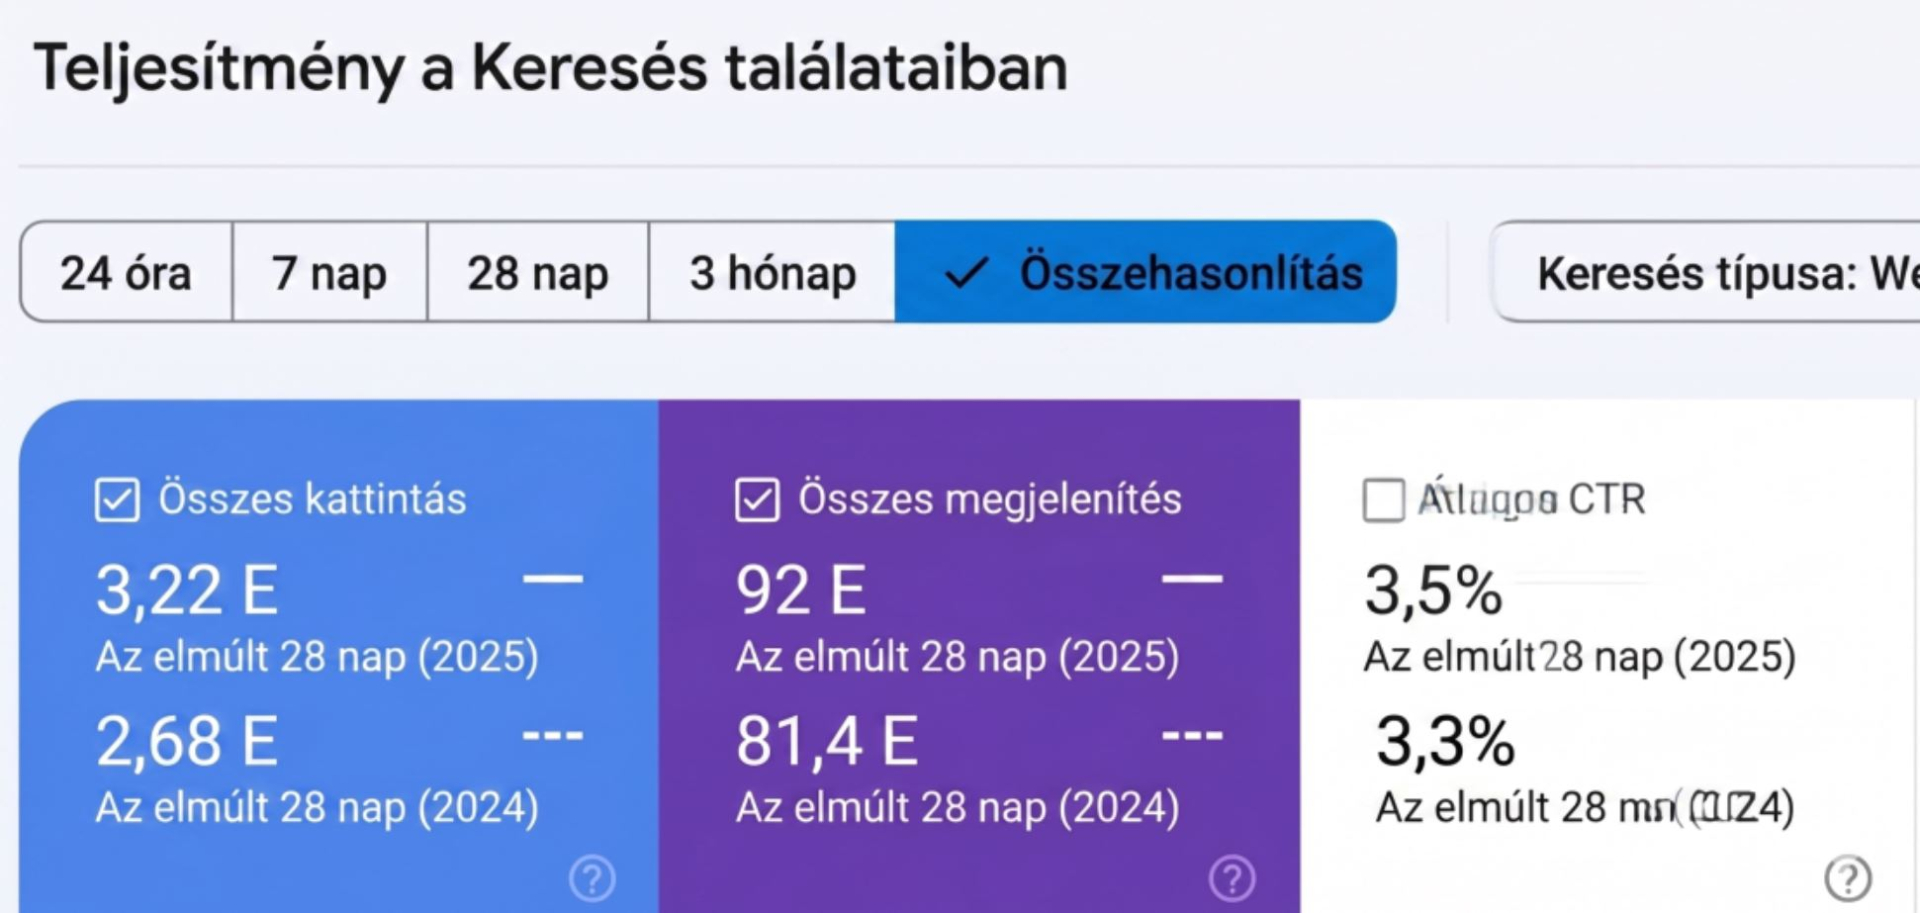Screen dimensions: 1920x913
Task: Open help for Összes kattintás metric
Action: pos(591,878)
